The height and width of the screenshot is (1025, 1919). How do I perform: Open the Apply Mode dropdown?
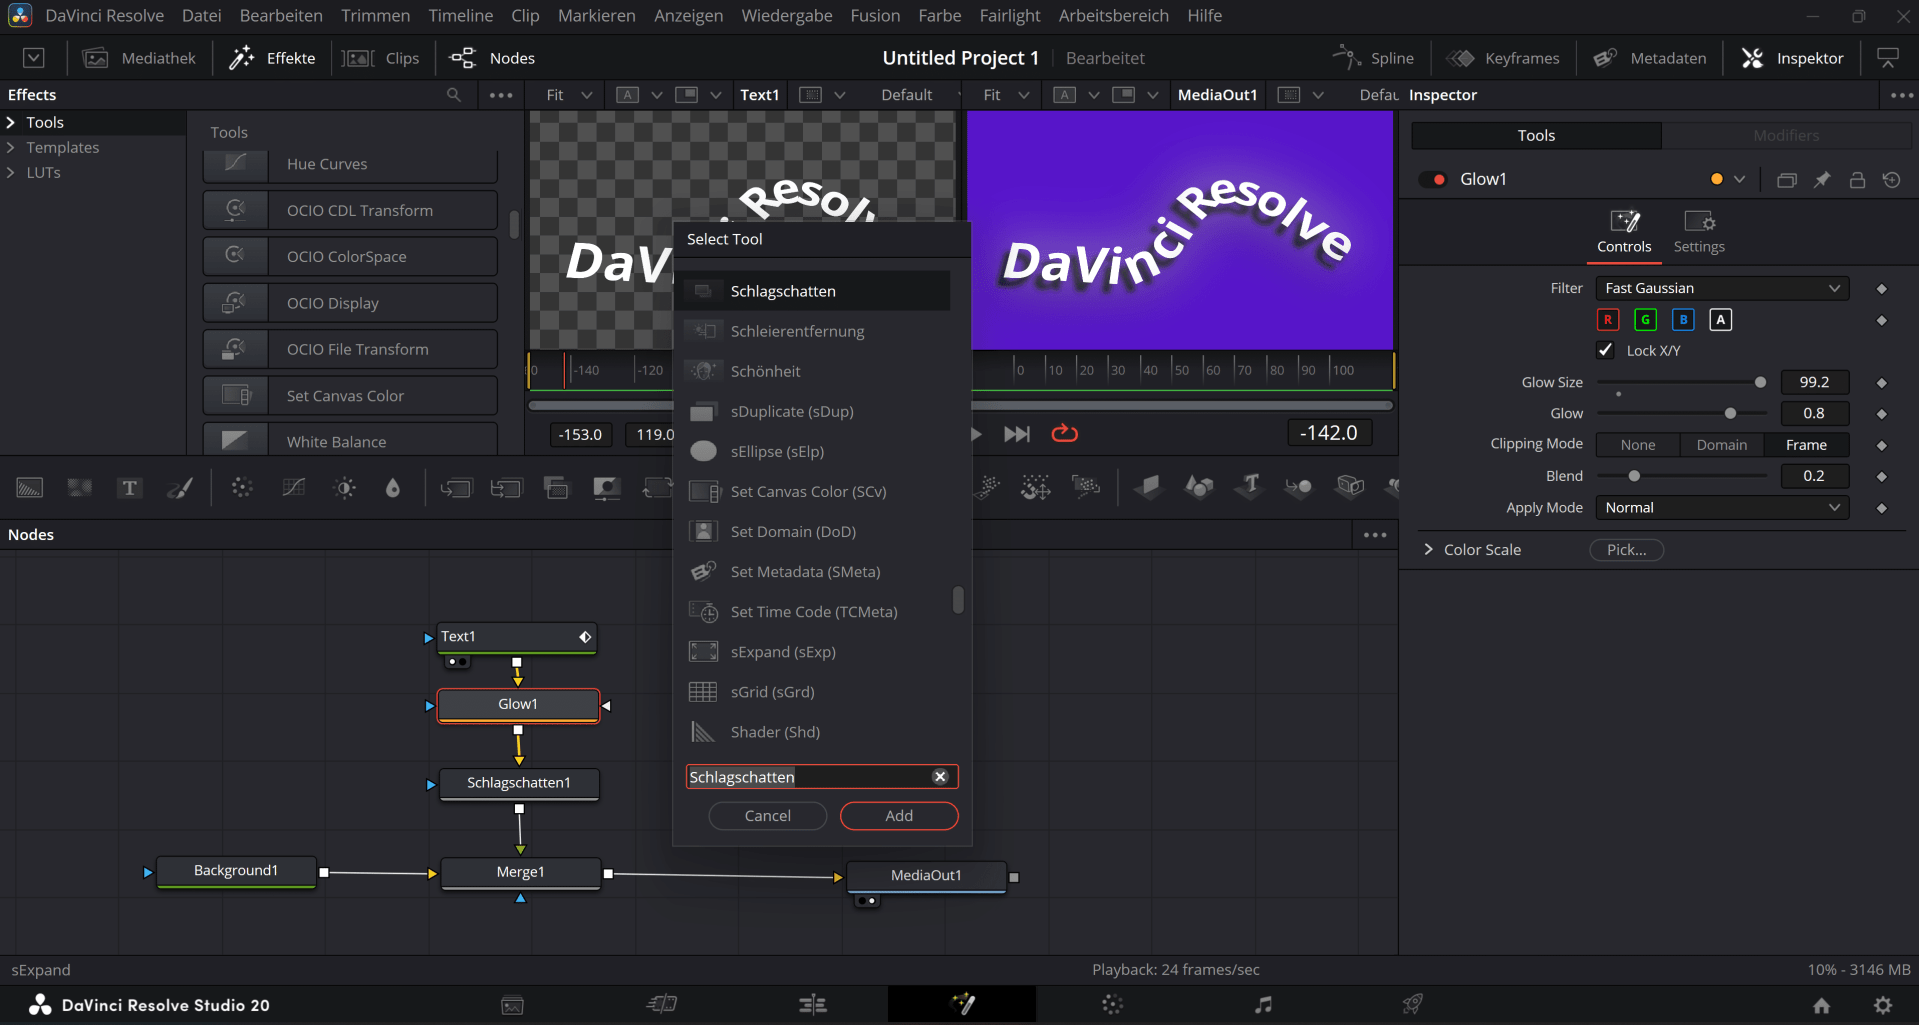tap(1721, 507)
